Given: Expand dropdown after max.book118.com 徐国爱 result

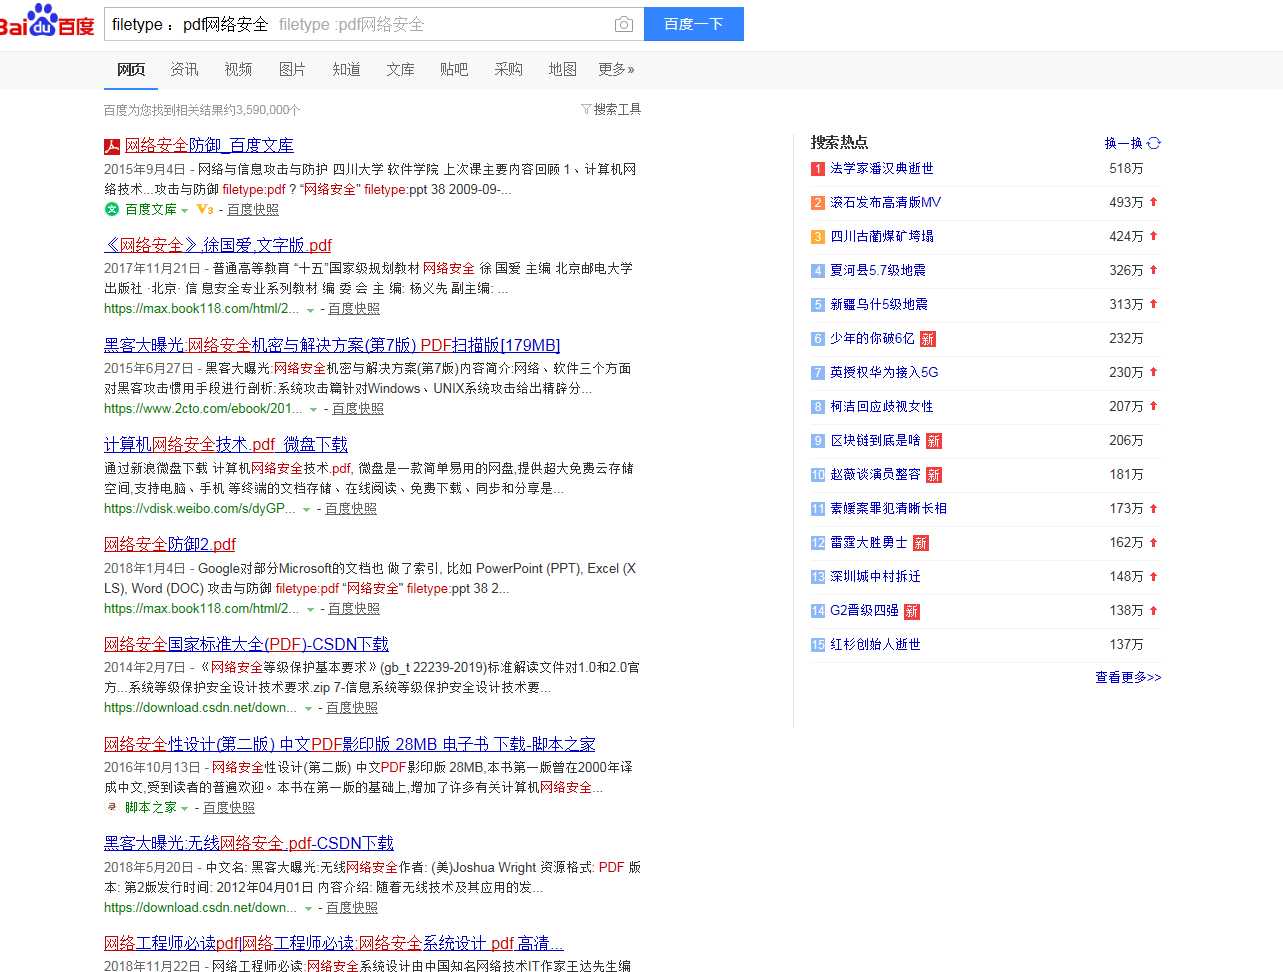Looking at the screenshot, I should tap(310, 310).
